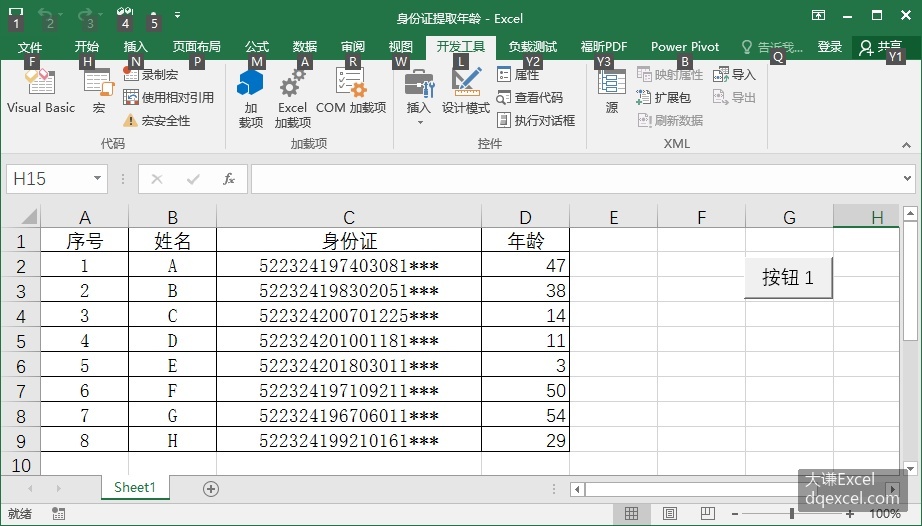
Task: Select cell containing 522324200701225***
Action: click(349, 316)
